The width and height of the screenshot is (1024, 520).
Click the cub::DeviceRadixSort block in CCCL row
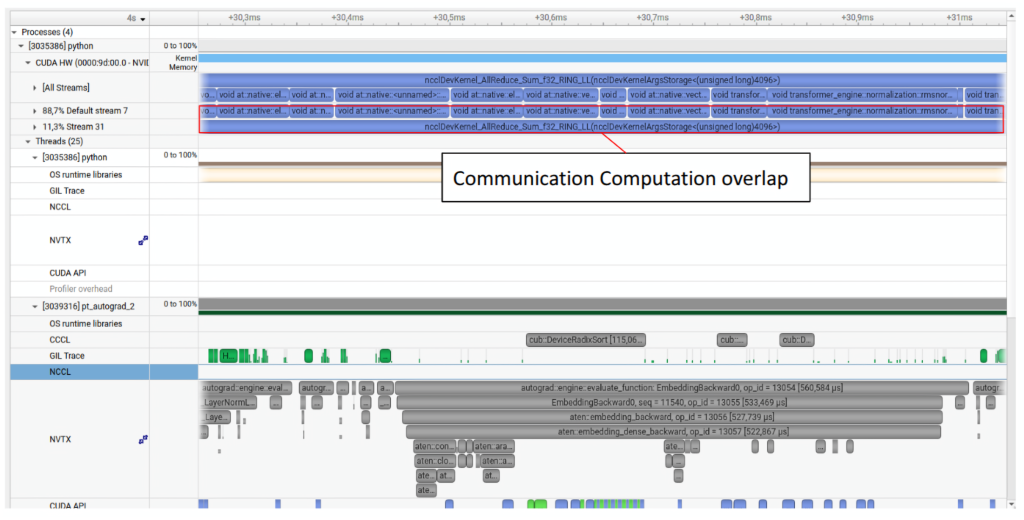(x=586, y=339)
